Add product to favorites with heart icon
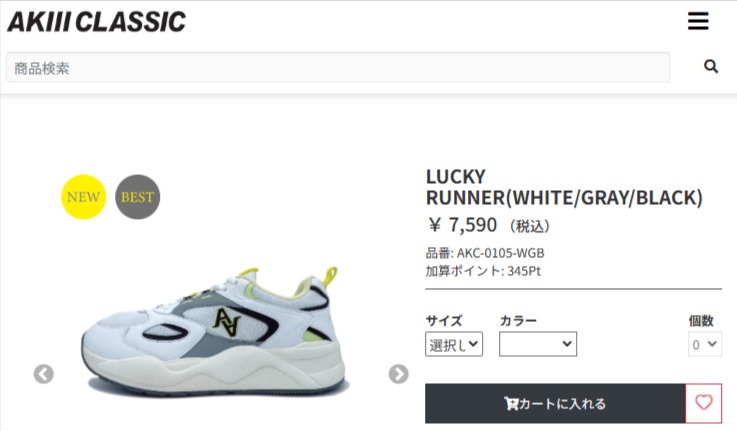737x431 pixels. click(x=704, y=403)
